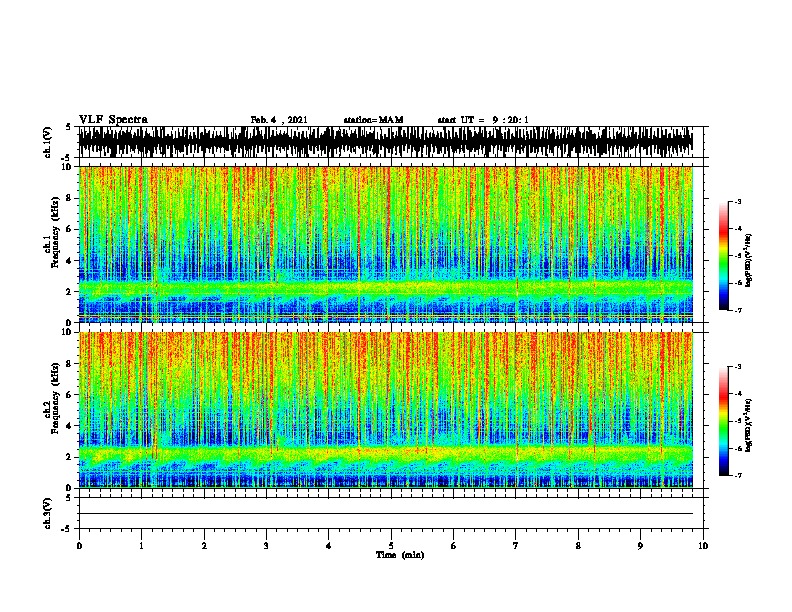
Task: Select the "start UT = 9:20:1" text
Action: (483, 120)
